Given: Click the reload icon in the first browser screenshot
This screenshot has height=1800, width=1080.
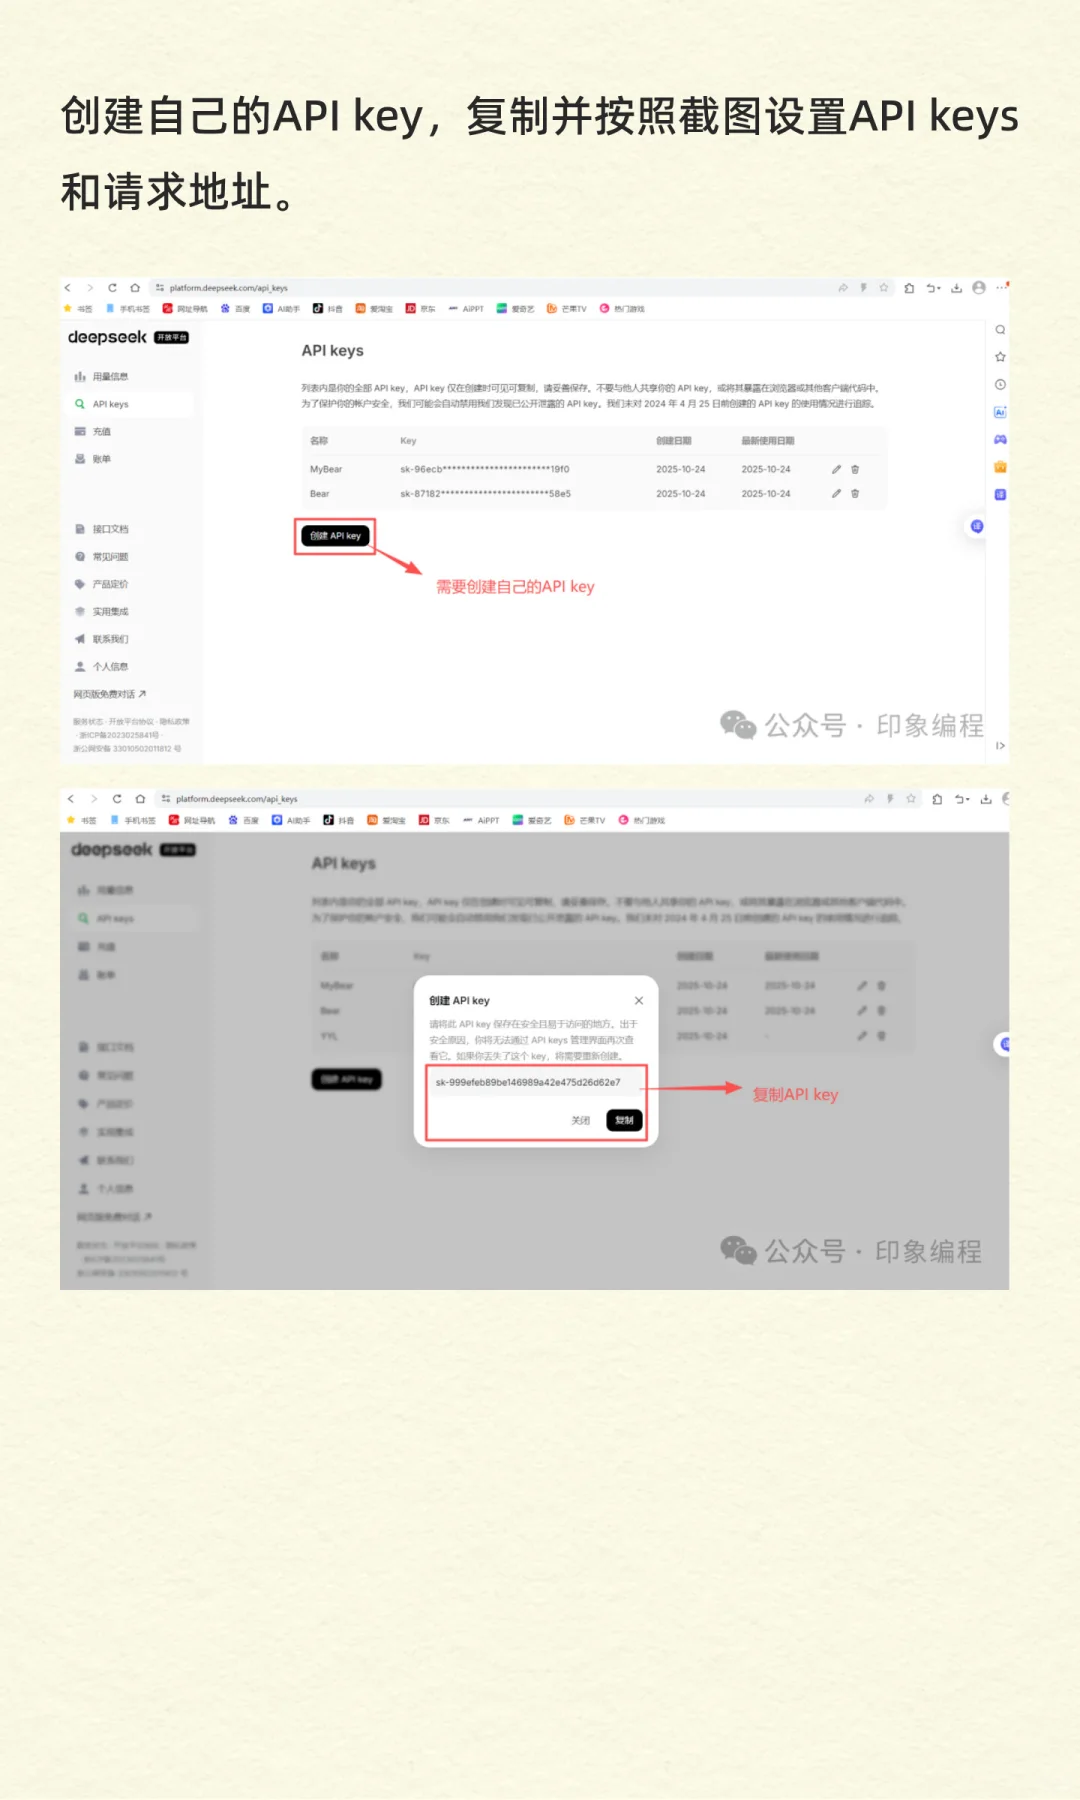Looking at the screenshot, I should [112, 288].
